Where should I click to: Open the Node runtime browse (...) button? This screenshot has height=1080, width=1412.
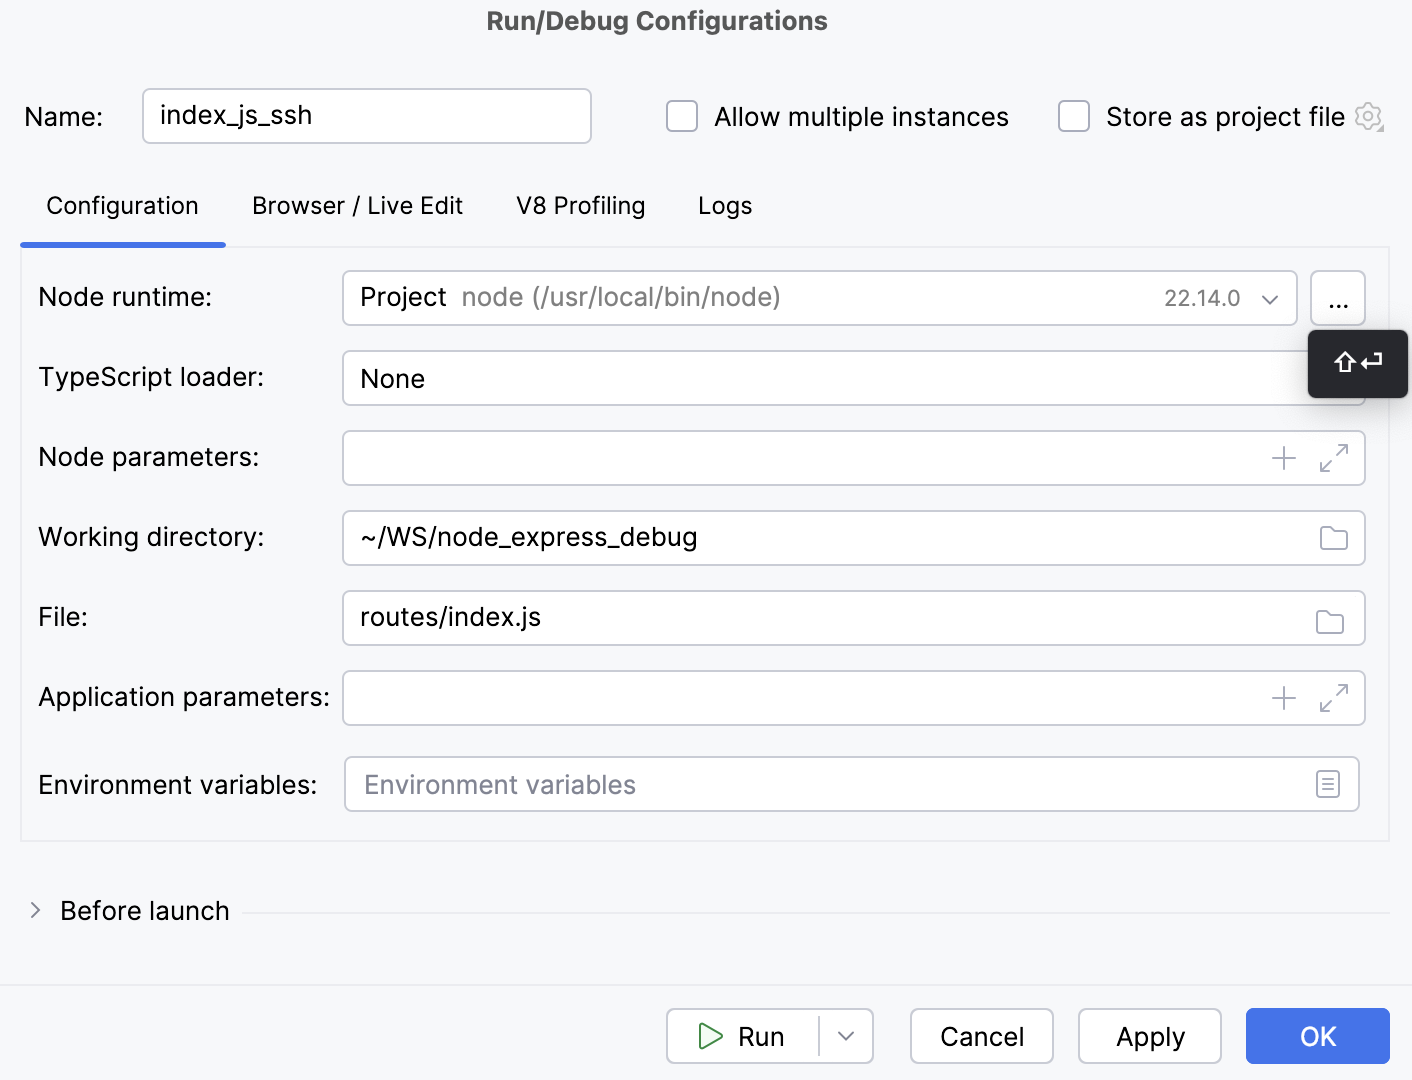click(1337, 297)
